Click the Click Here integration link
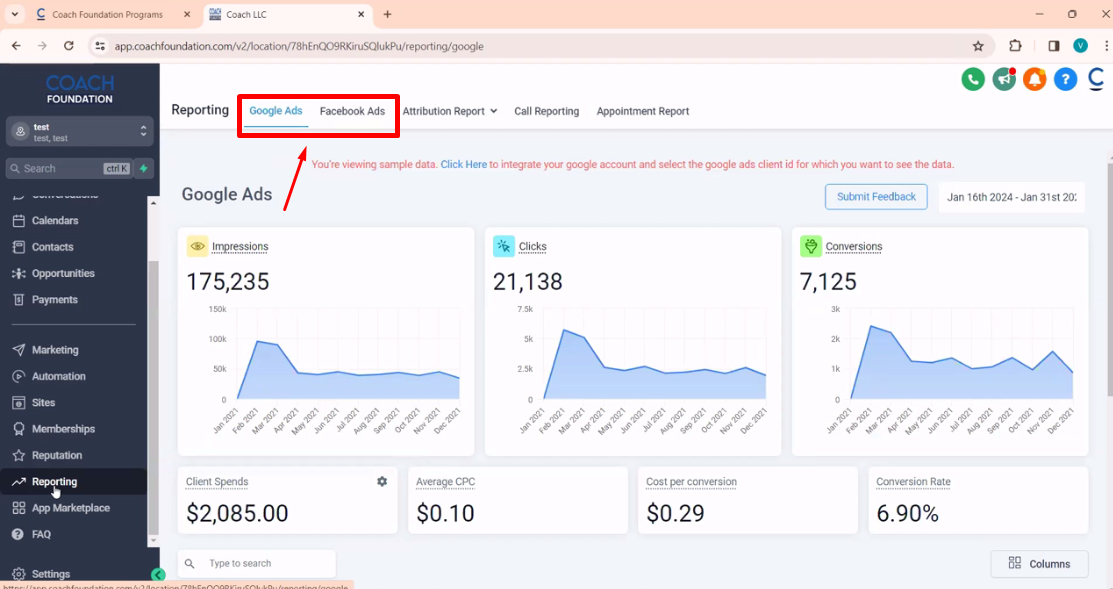The height and width of the screenshot is (589, 1113). [464, 165]
